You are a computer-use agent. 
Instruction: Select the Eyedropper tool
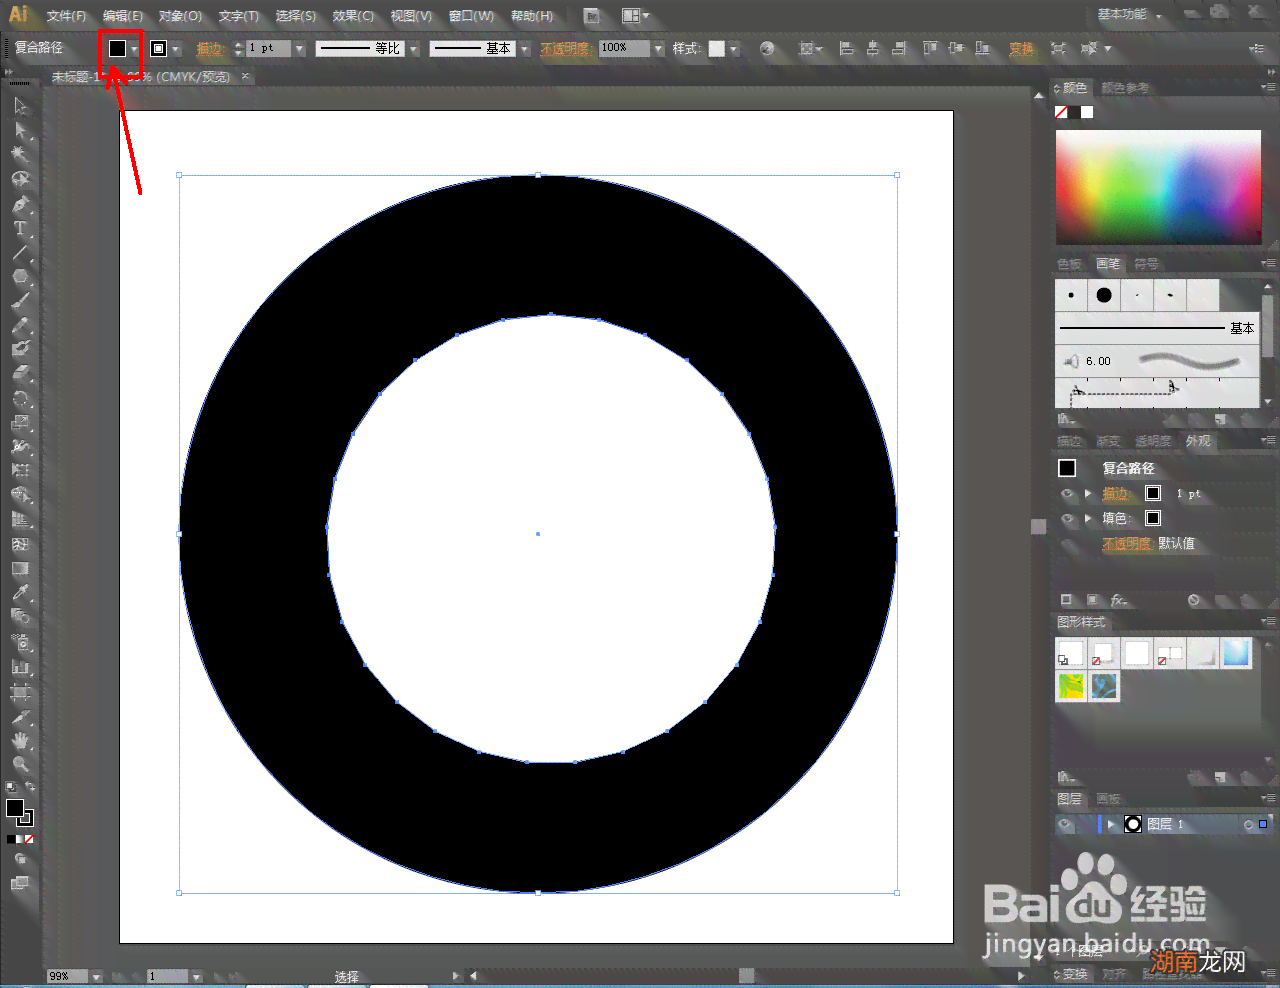[x=20, y=593]
